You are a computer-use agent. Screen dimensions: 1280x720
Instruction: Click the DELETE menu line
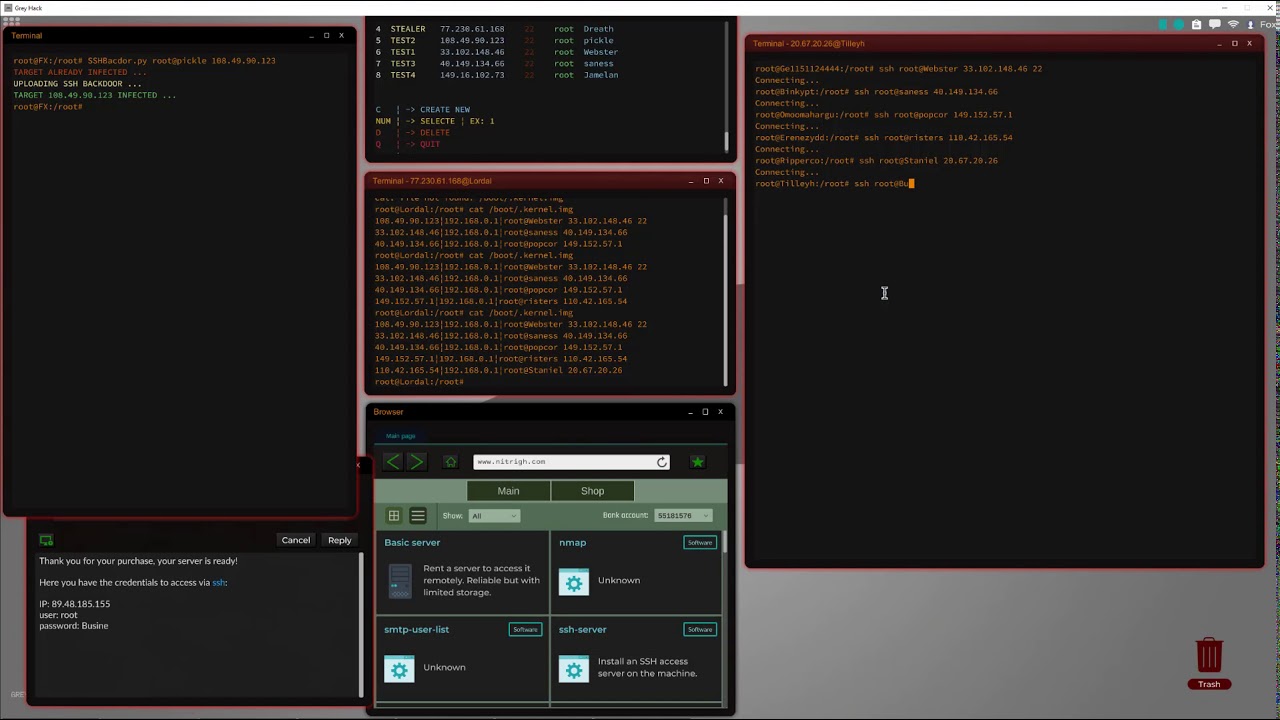click(413, 133)
